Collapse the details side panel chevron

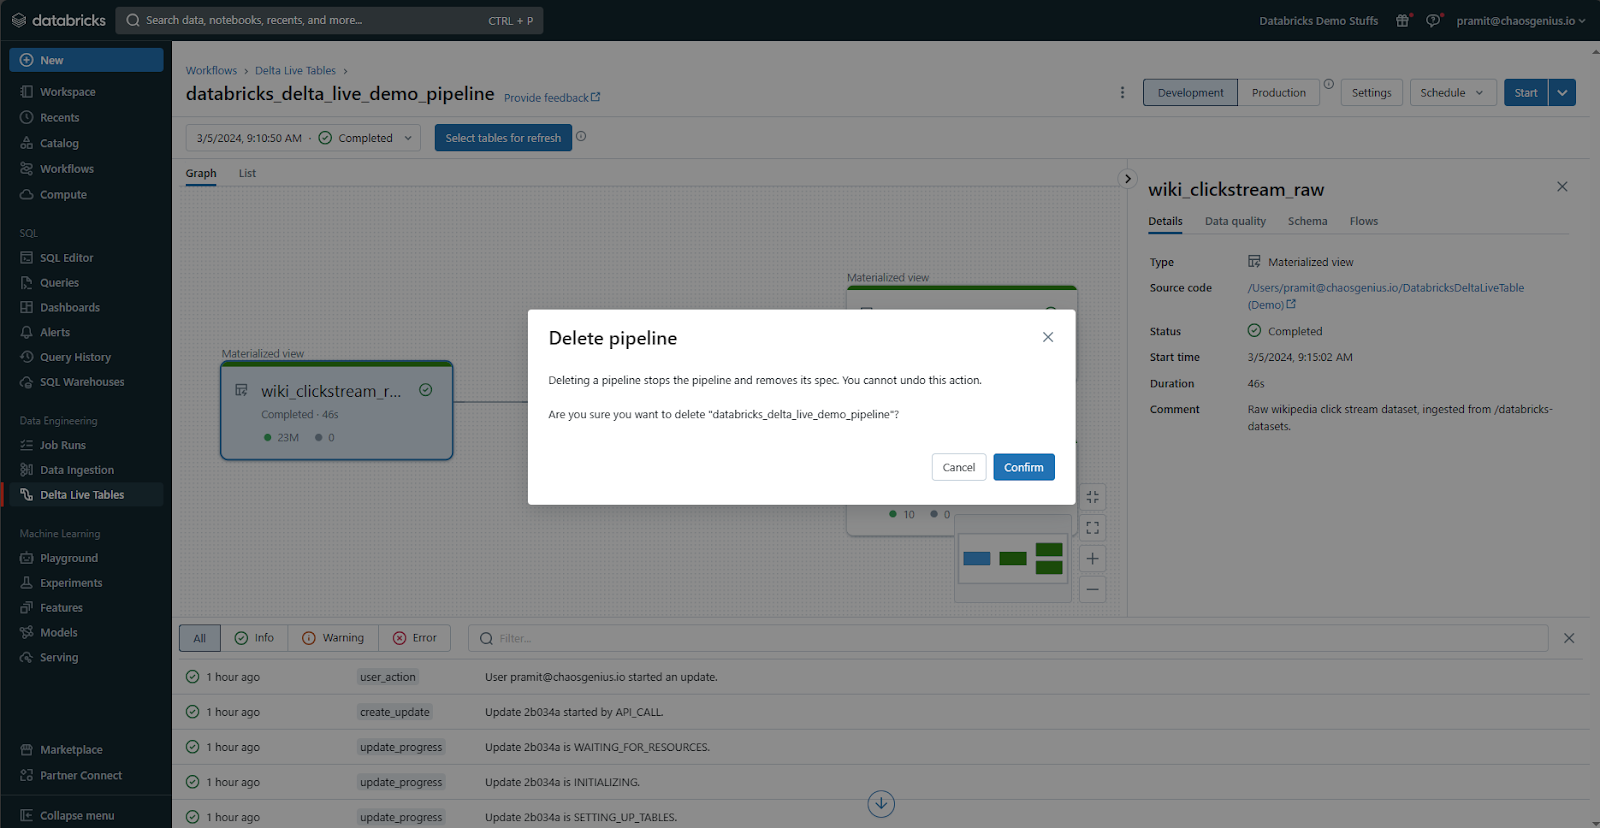point(1128,179)
